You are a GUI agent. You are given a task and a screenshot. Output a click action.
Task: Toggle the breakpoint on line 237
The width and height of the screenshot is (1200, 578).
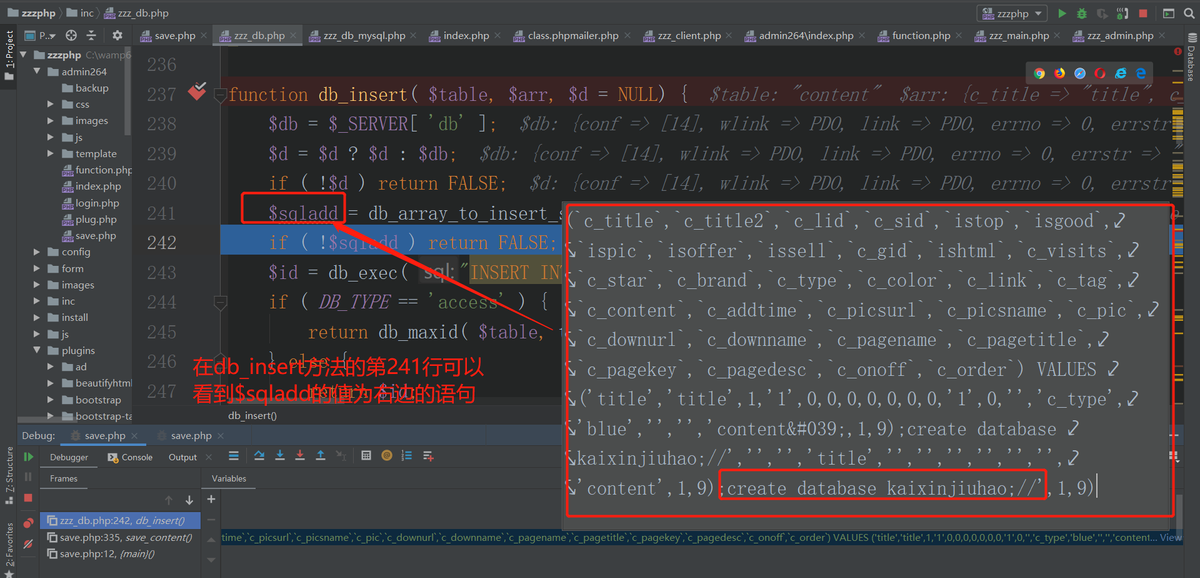coord(196,93)
